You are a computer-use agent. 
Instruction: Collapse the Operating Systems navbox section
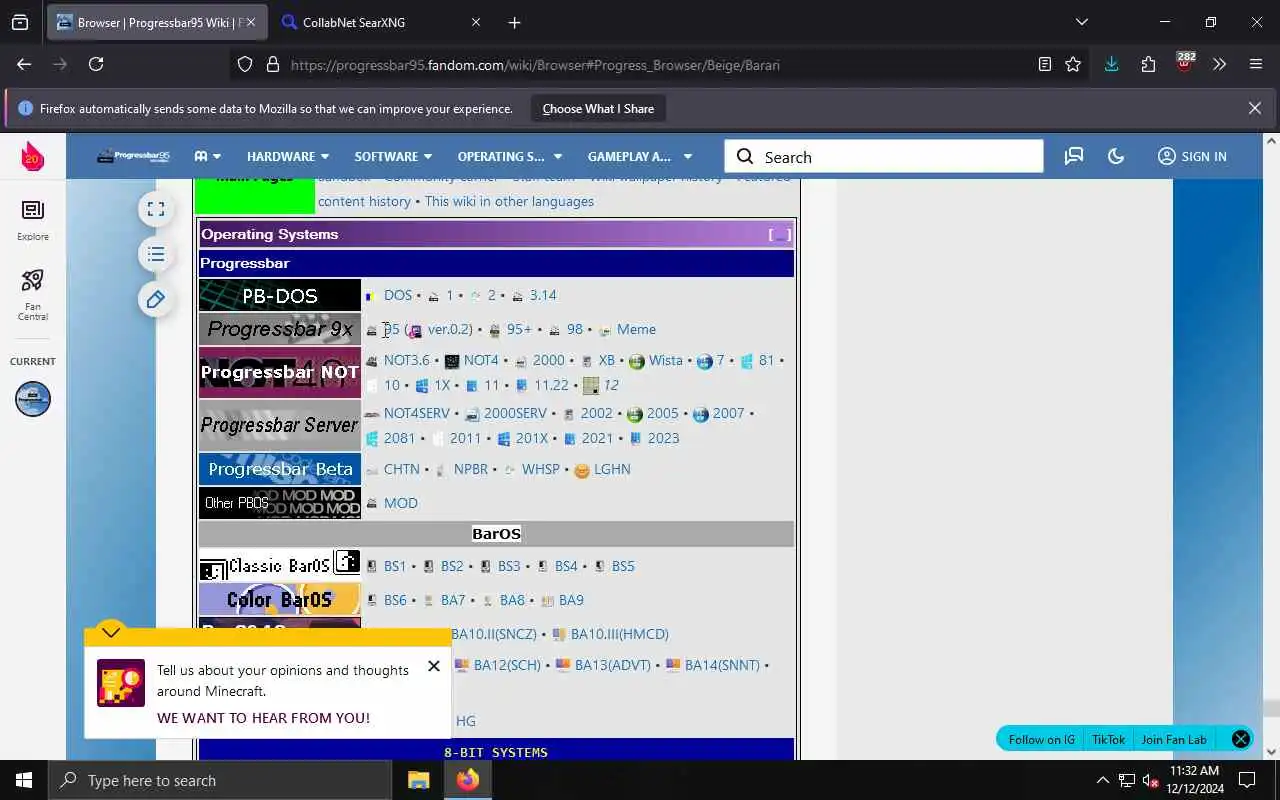780,235
